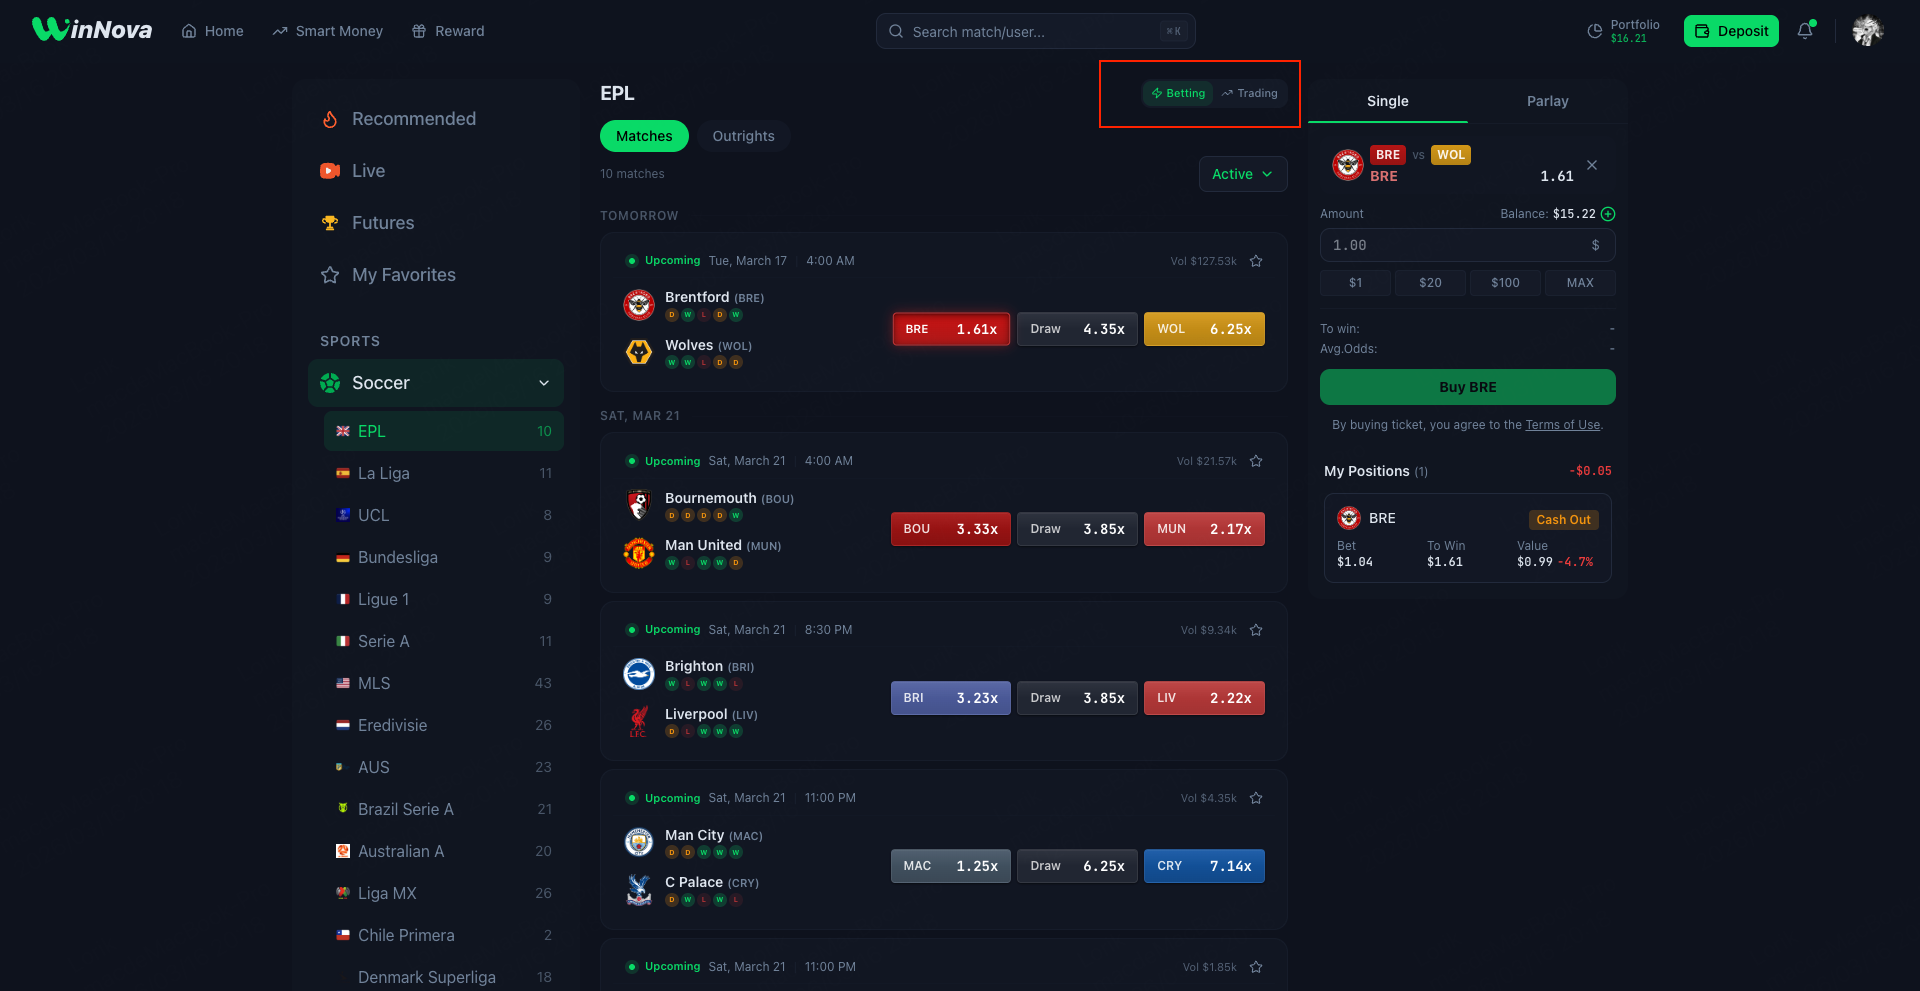Select La Liga in the league list
Image resolution: width=1920 pixels, height=991 pixels.
point(384,473)
